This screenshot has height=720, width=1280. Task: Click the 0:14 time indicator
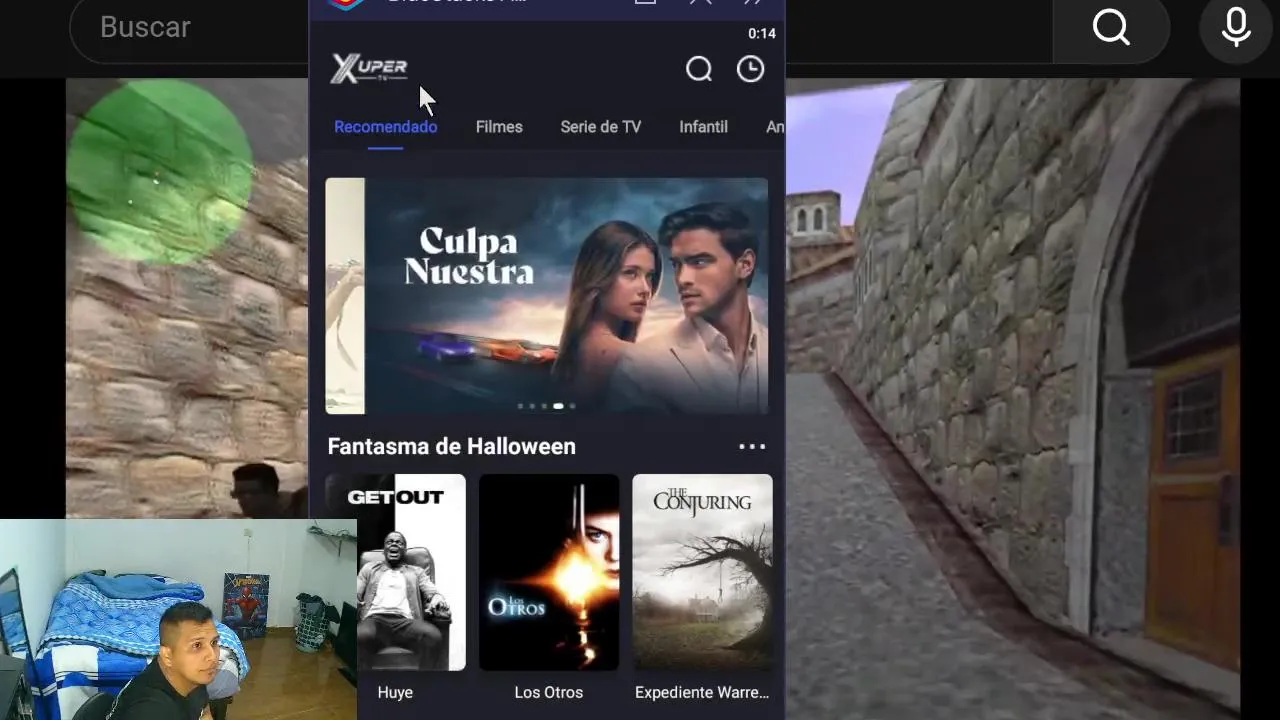[762, 34]
